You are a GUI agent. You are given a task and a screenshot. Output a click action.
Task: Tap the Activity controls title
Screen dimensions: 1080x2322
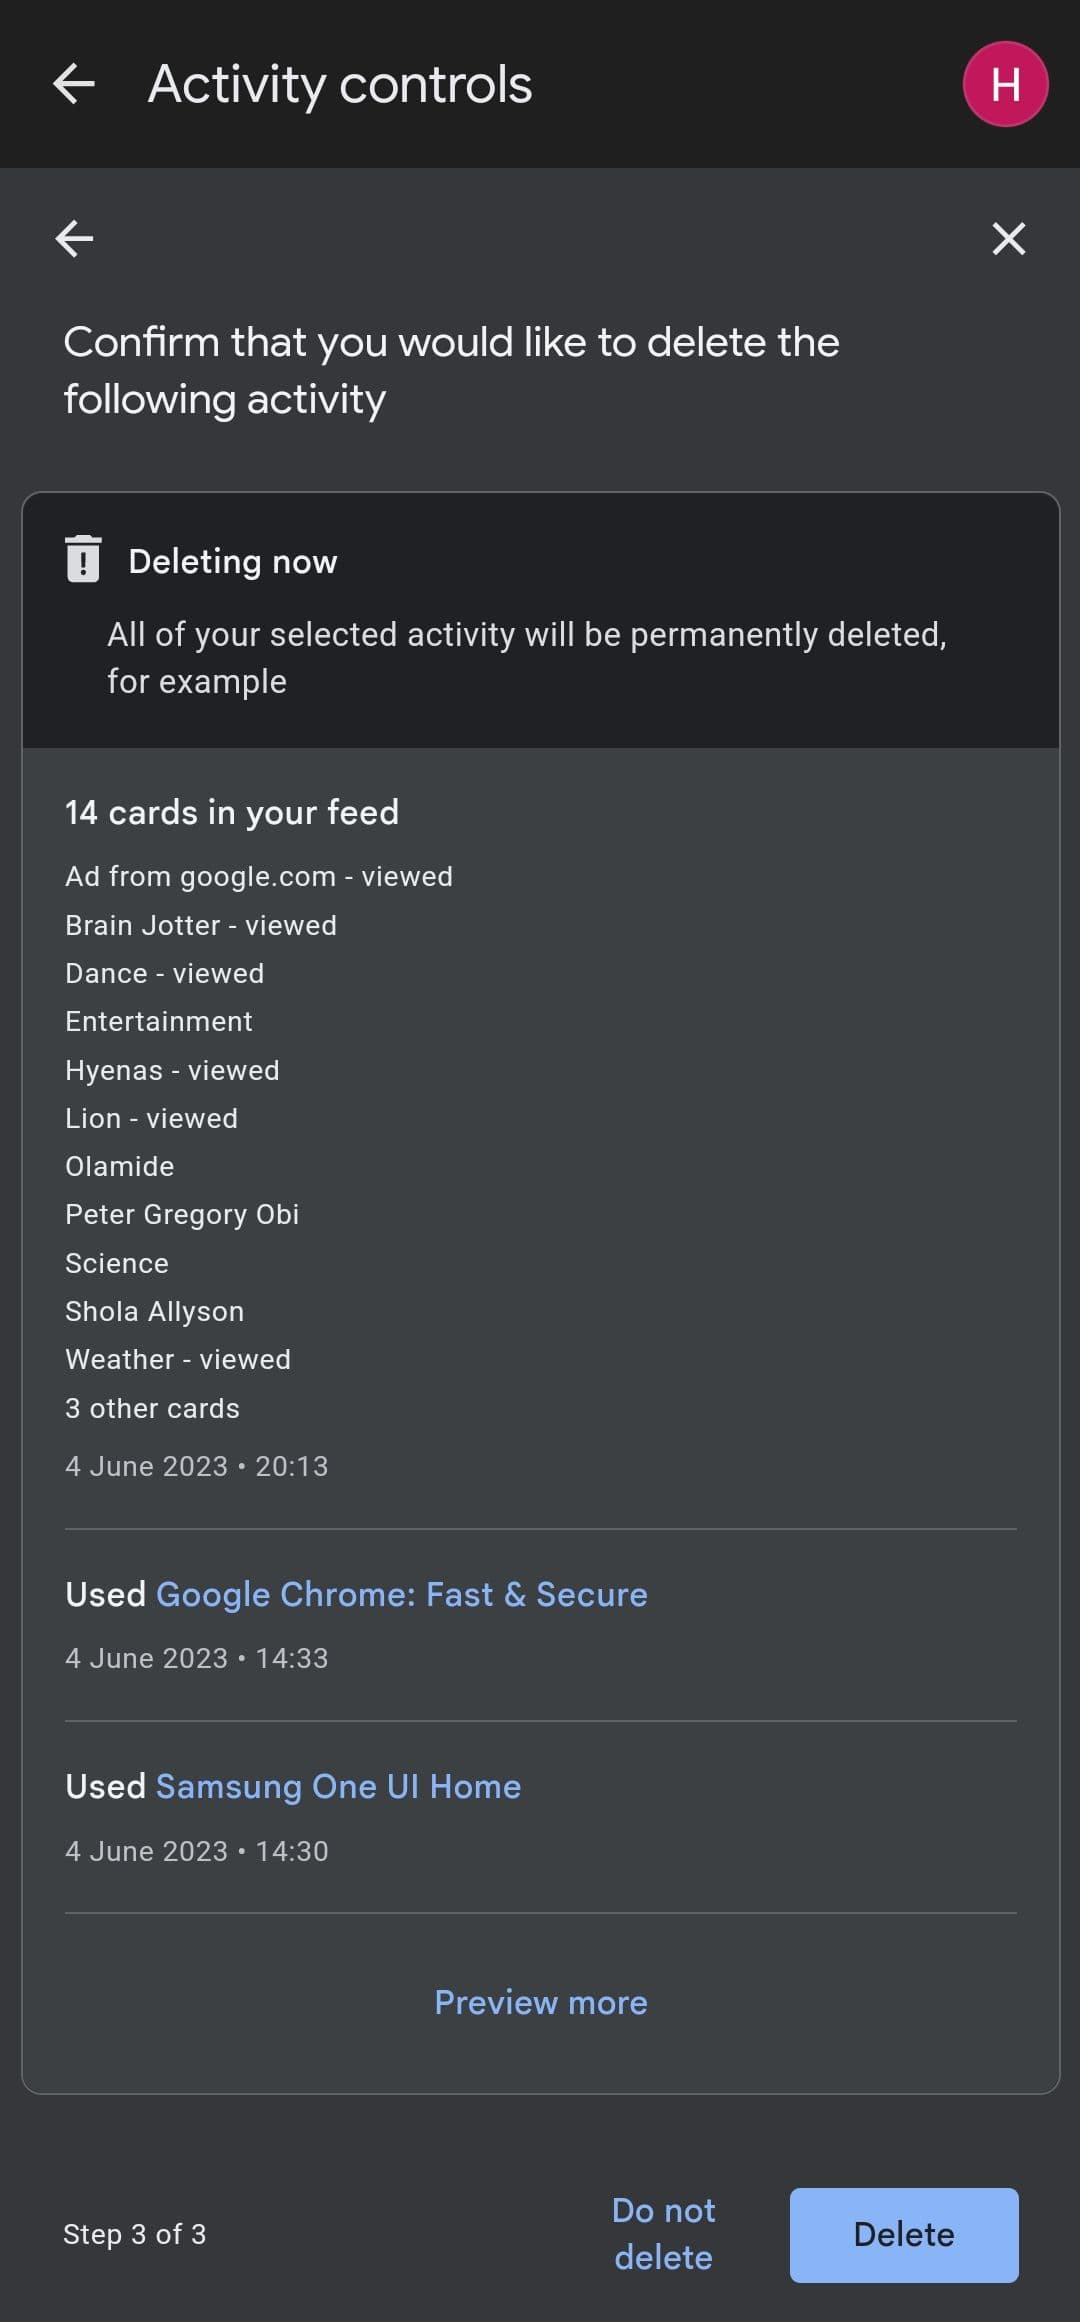point(340,84)
